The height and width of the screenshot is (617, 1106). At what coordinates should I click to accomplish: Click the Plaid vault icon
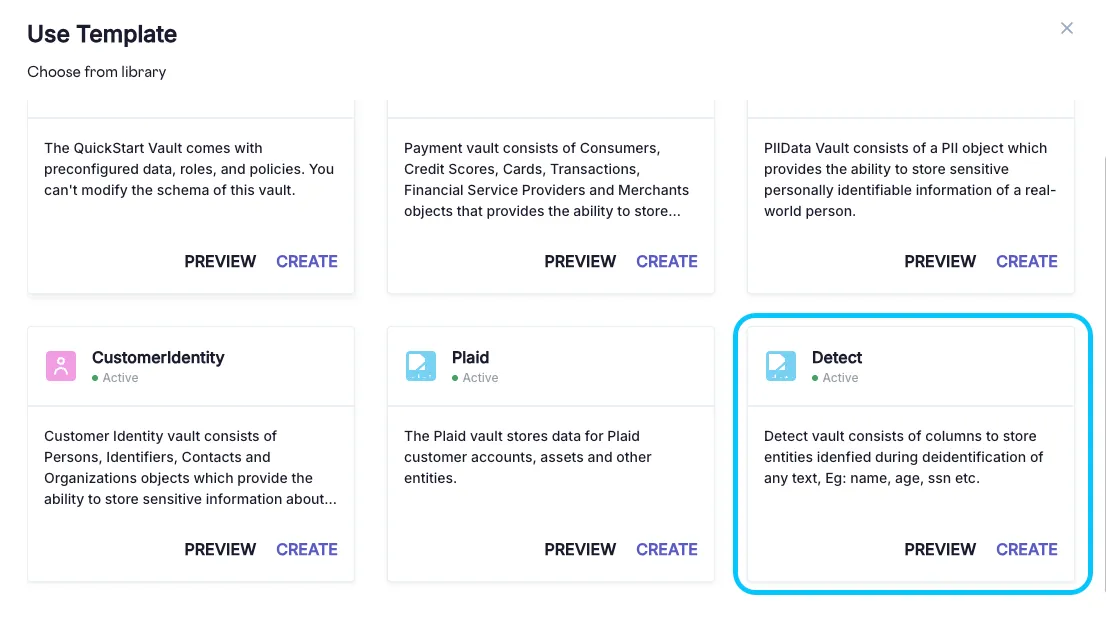tap(421, 365)
